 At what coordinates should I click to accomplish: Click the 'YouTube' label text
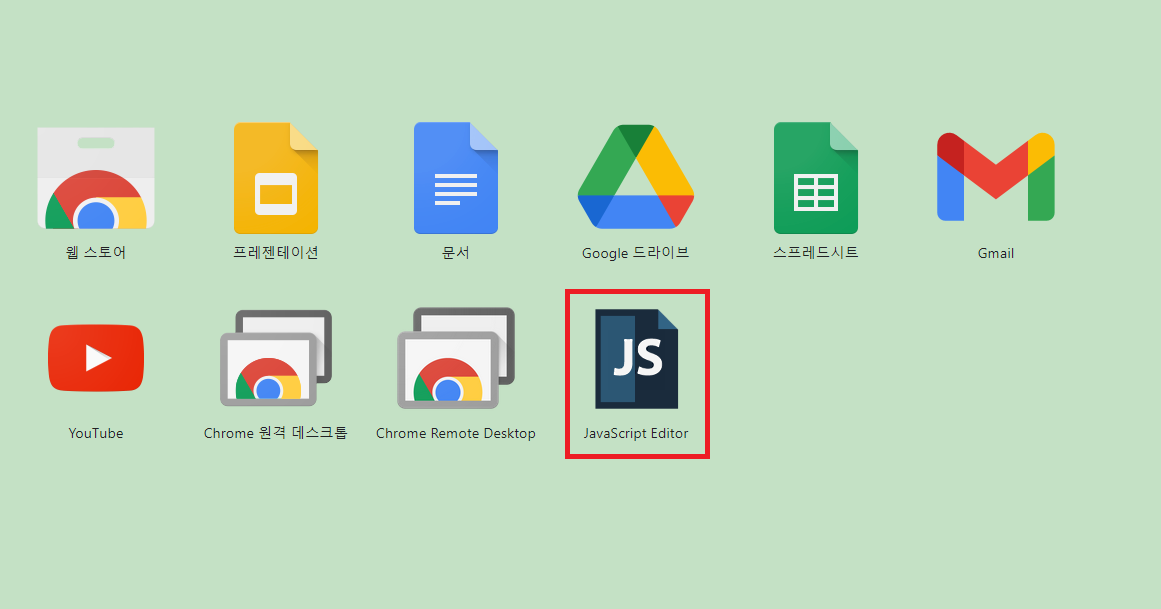pos(96,433)
